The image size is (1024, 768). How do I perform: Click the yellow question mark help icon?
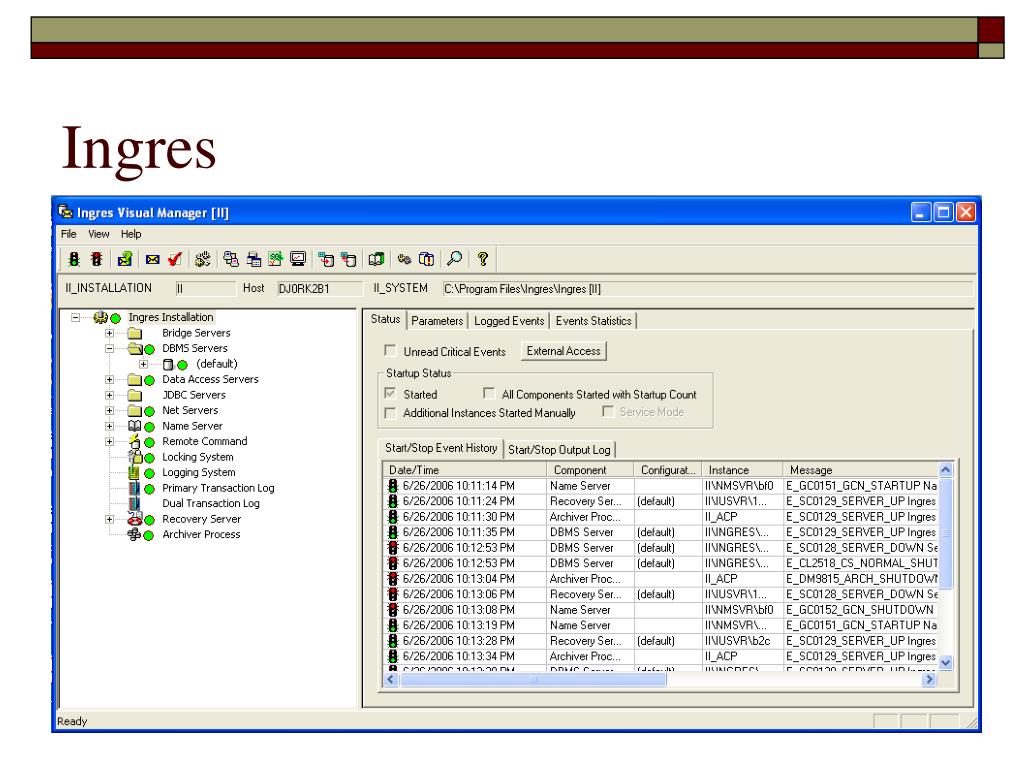pos(483,259)
